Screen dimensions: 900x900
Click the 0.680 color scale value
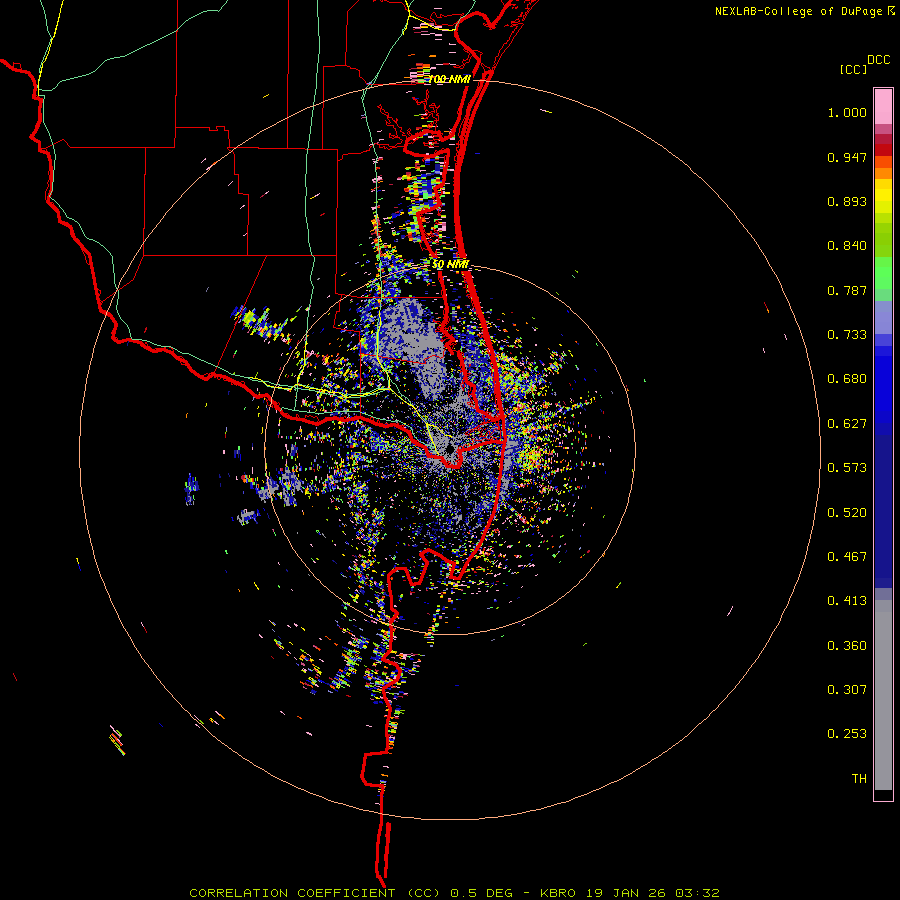847,379
